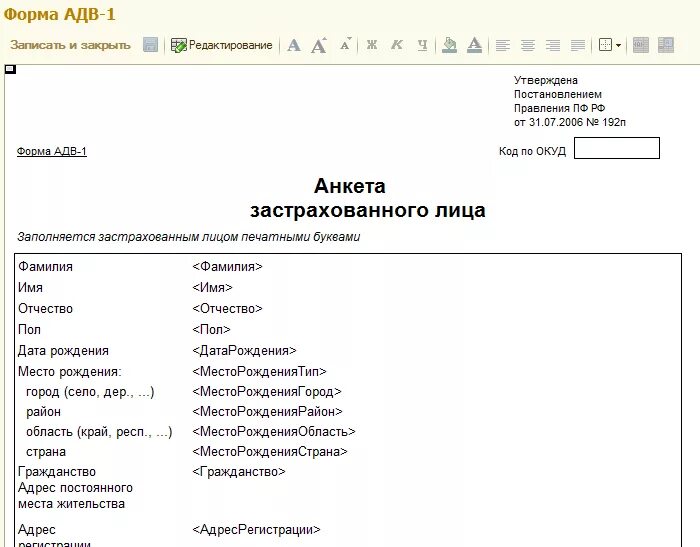
Task: Select the '<МестоРожденияОбласть>' placeholder
Action: click(x=274, y=432)
